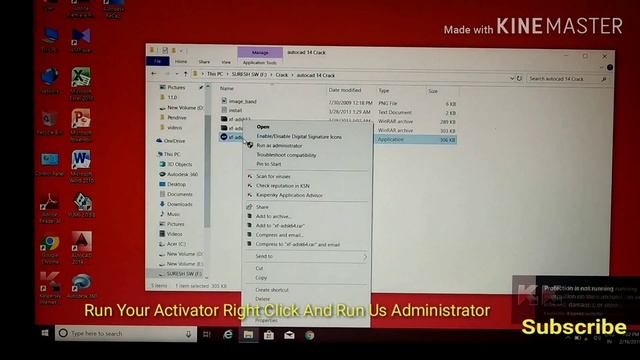
Task: Click File Explorer taskbar icon
Action: click(x=248, y=335)
